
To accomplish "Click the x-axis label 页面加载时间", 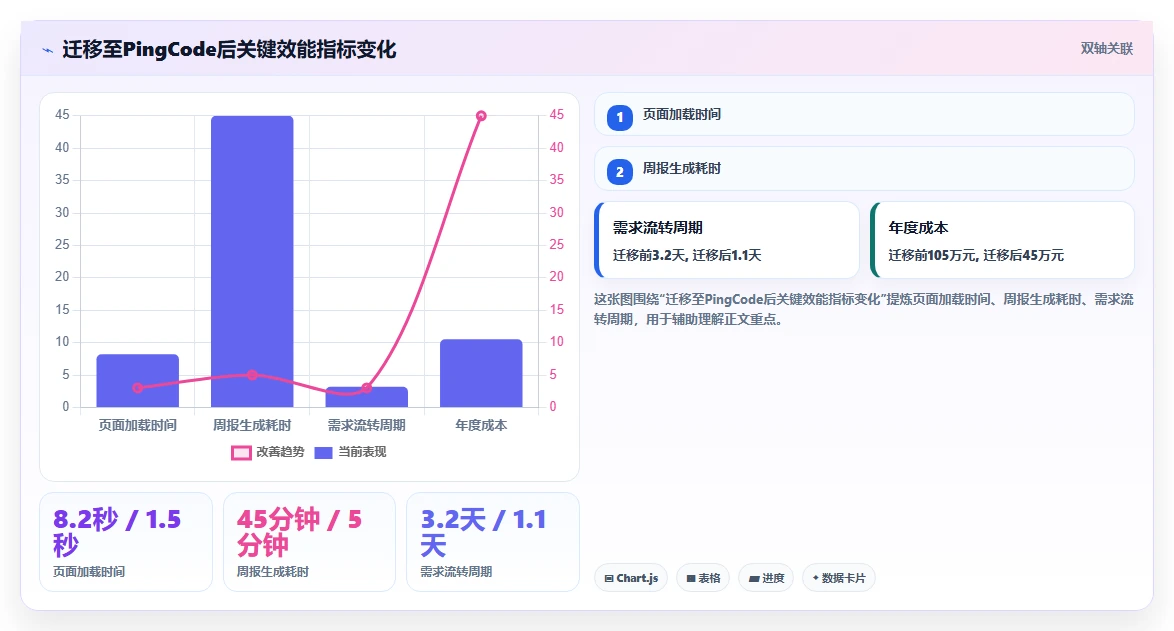I will pyautogui.click(x=138, y=425).
